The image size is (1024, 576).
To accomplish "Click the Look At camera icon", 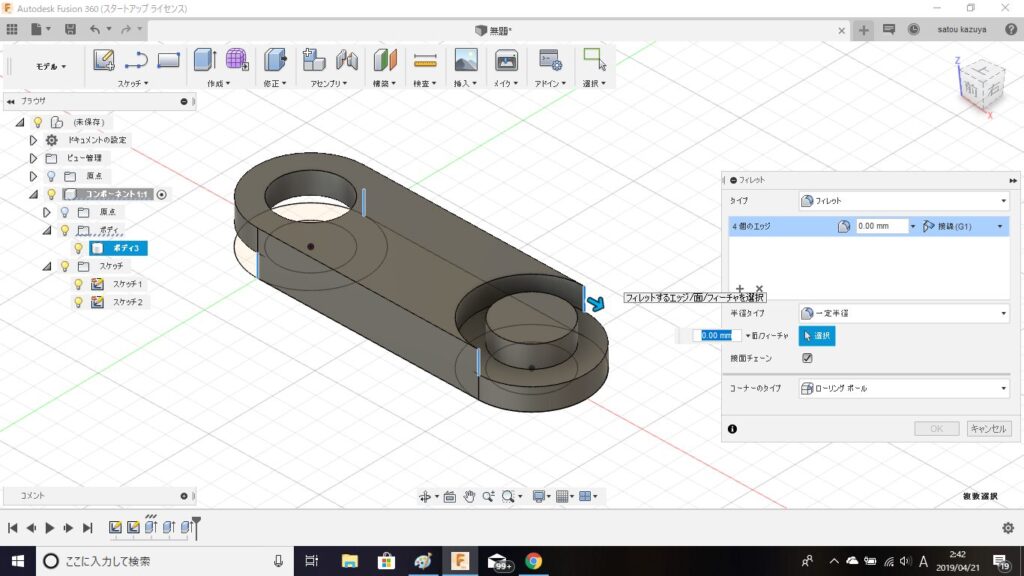I will [x=449, y=497].
